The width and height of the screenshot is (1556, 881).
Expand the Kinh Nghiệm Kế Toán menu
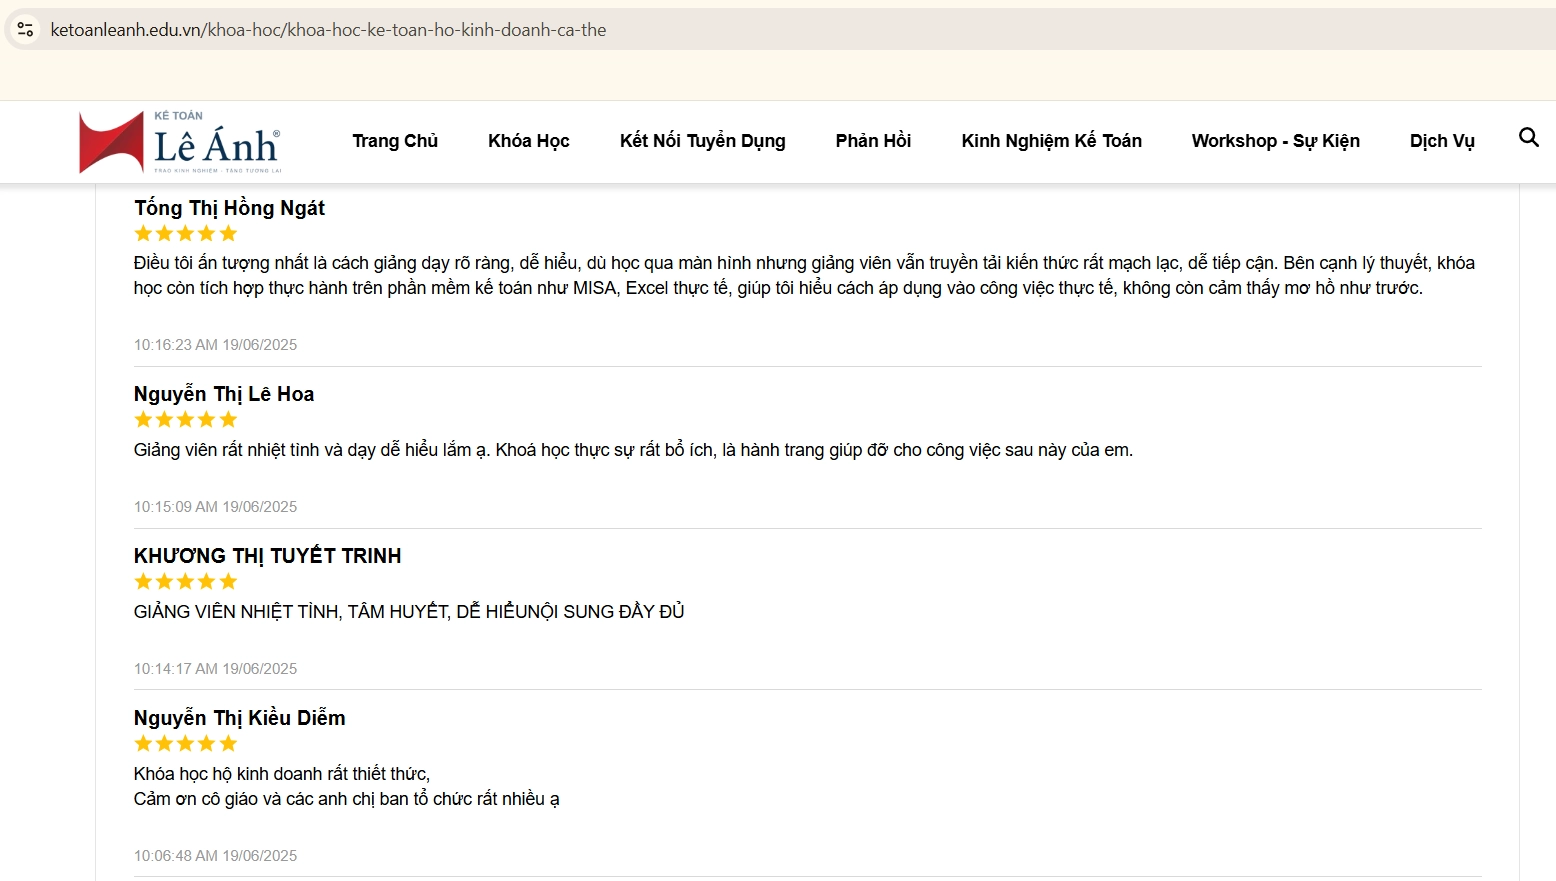[x=1051, y=141]
